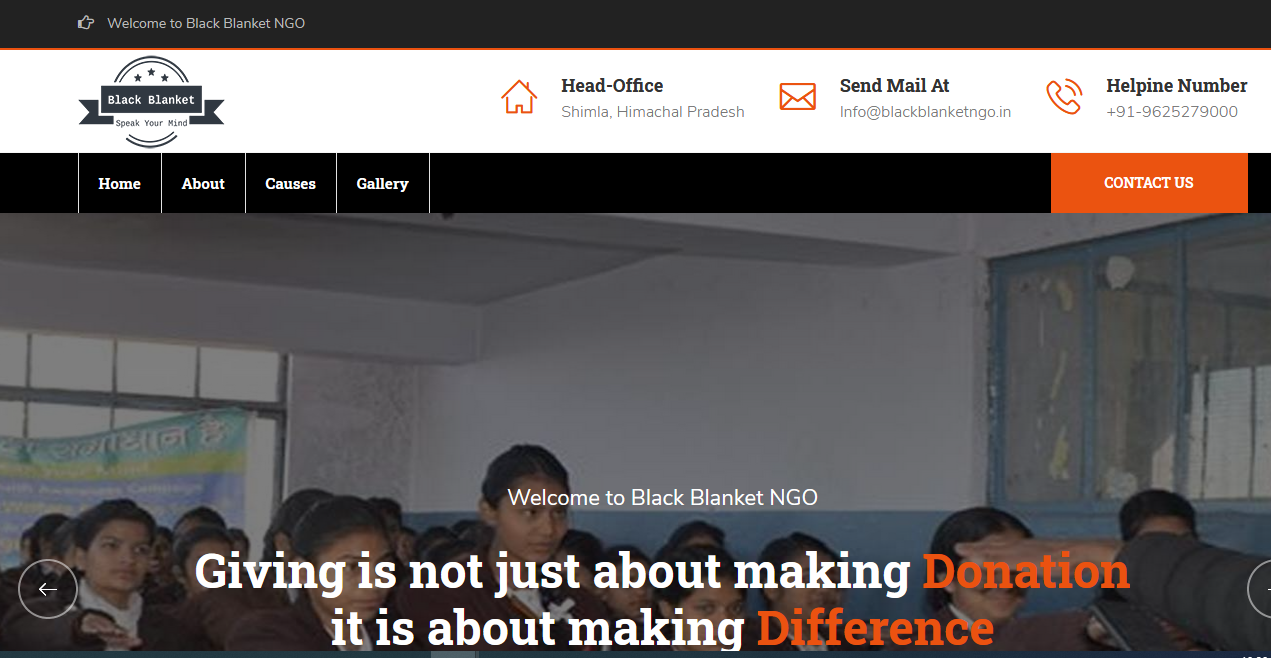Click the orange CONTACT US button
The width and height of the screenshot is (1271, 658).
tap(1149, 183)
